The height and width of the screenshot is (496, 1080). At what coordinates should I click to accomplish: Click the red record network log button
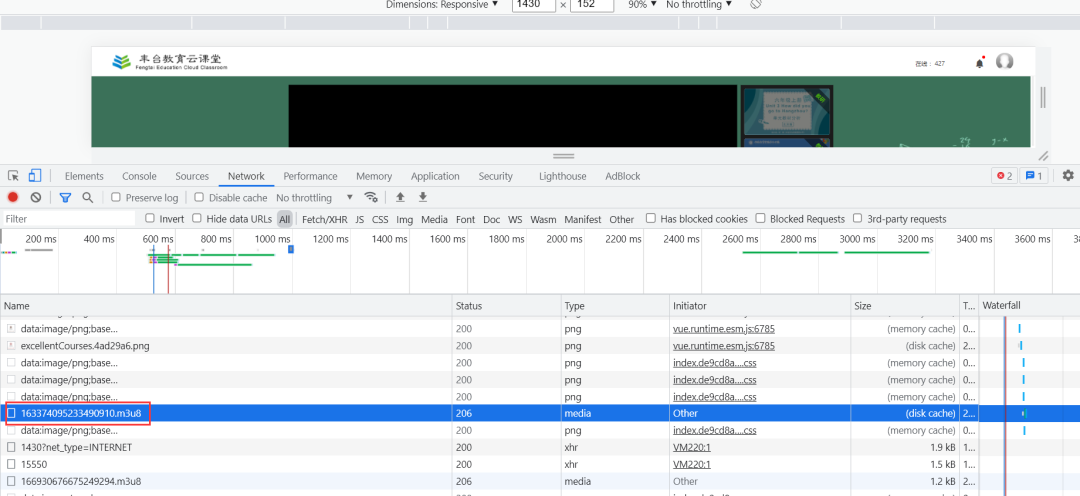[x=13, y=198]
